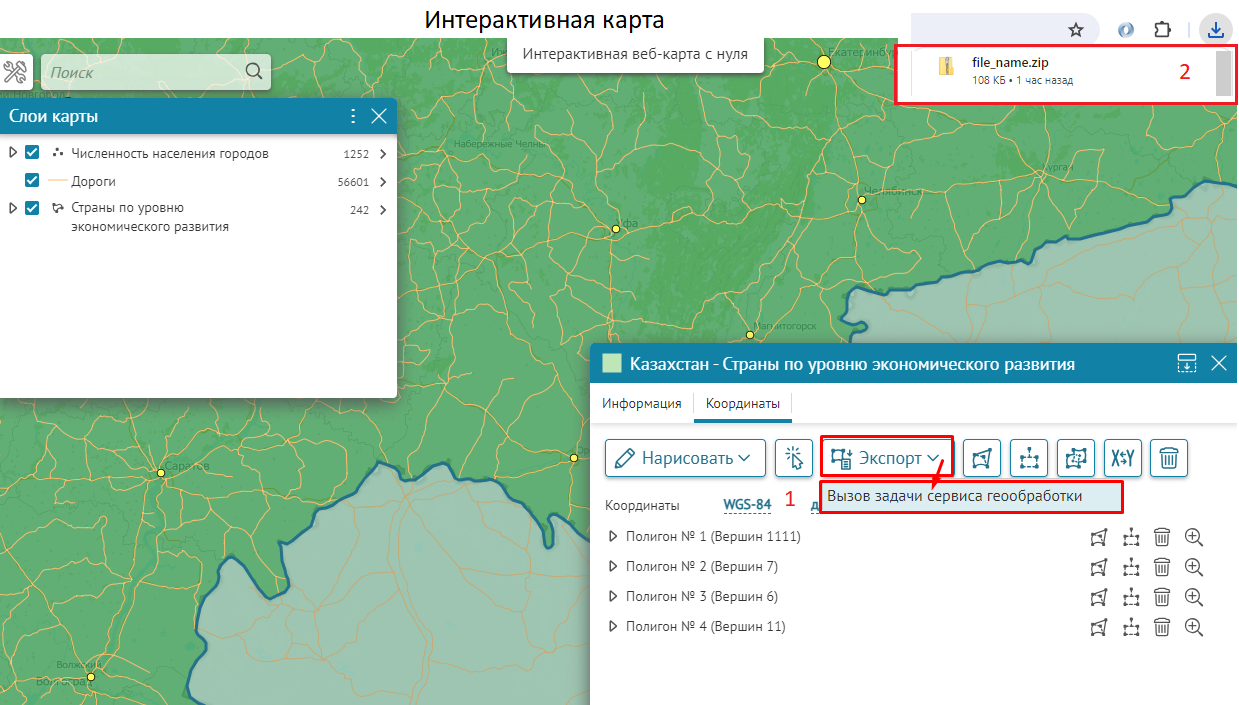Click the search magnifier icon
1239x705 pixels.
(254, 71)
